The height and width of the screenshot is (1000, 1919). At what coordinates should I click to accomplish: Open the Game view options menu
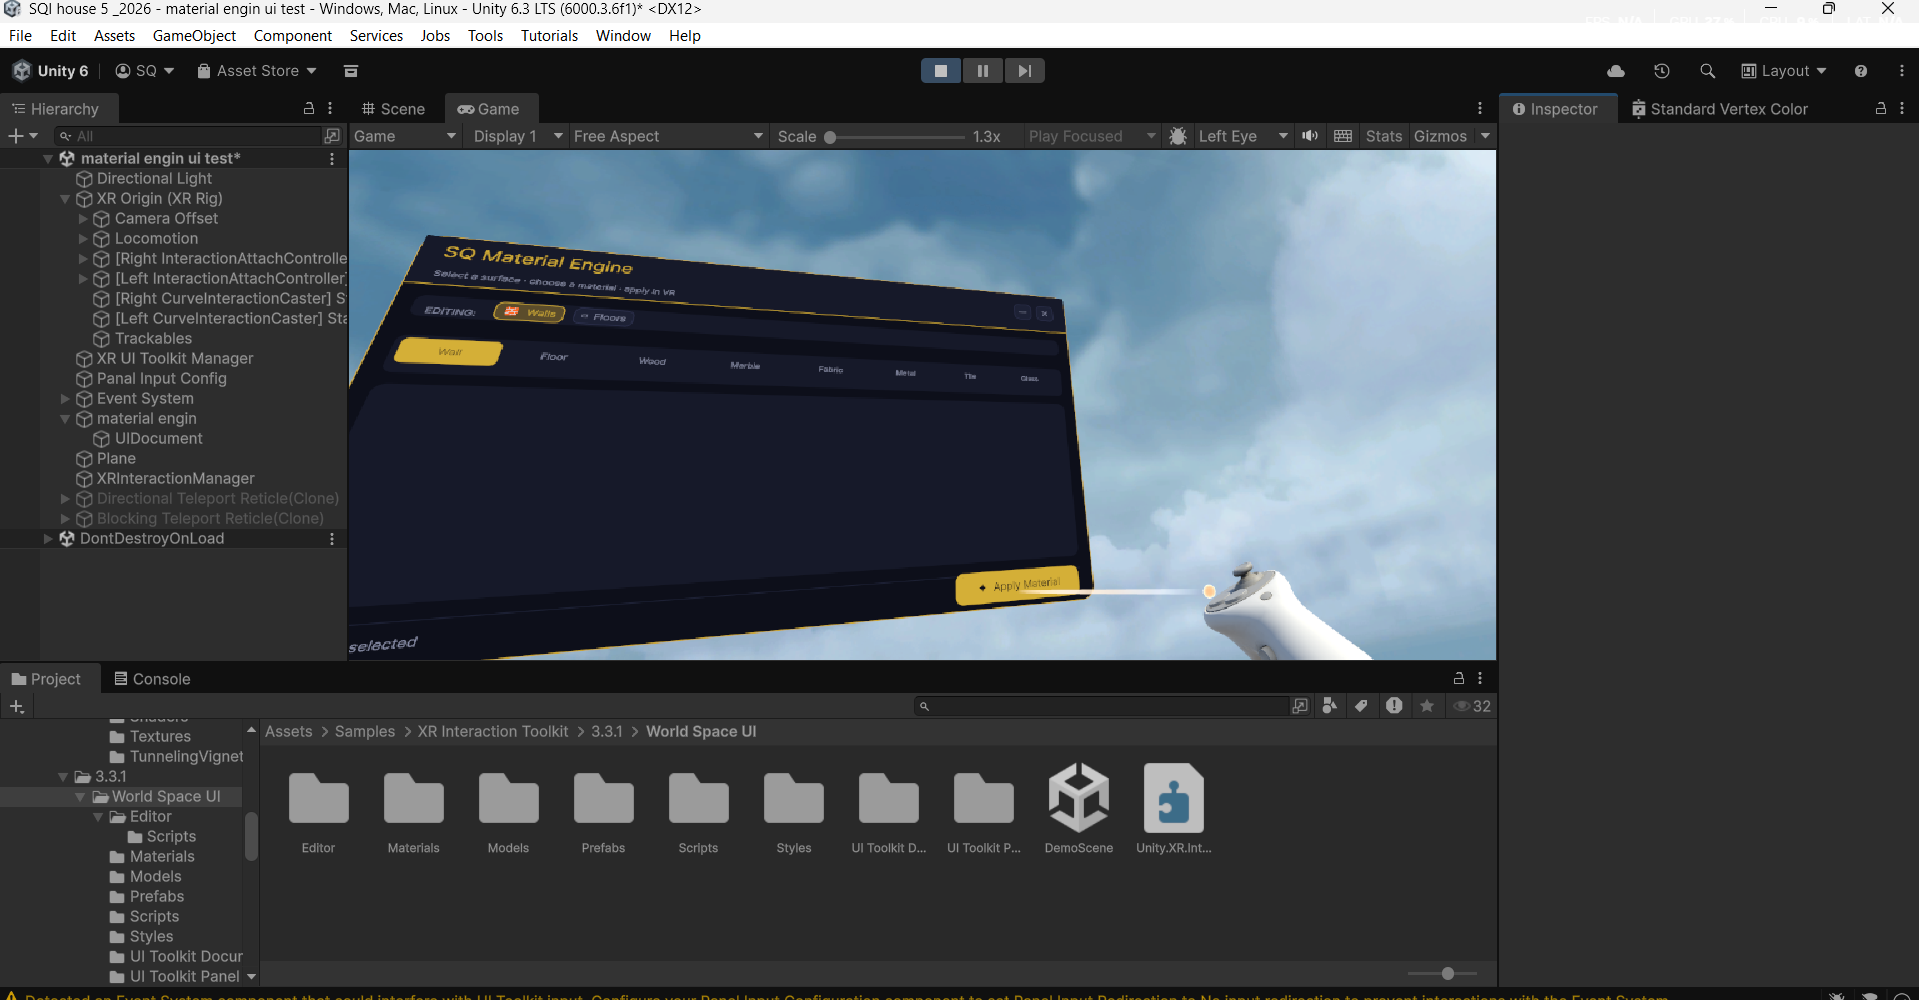tap(1480, 108)
